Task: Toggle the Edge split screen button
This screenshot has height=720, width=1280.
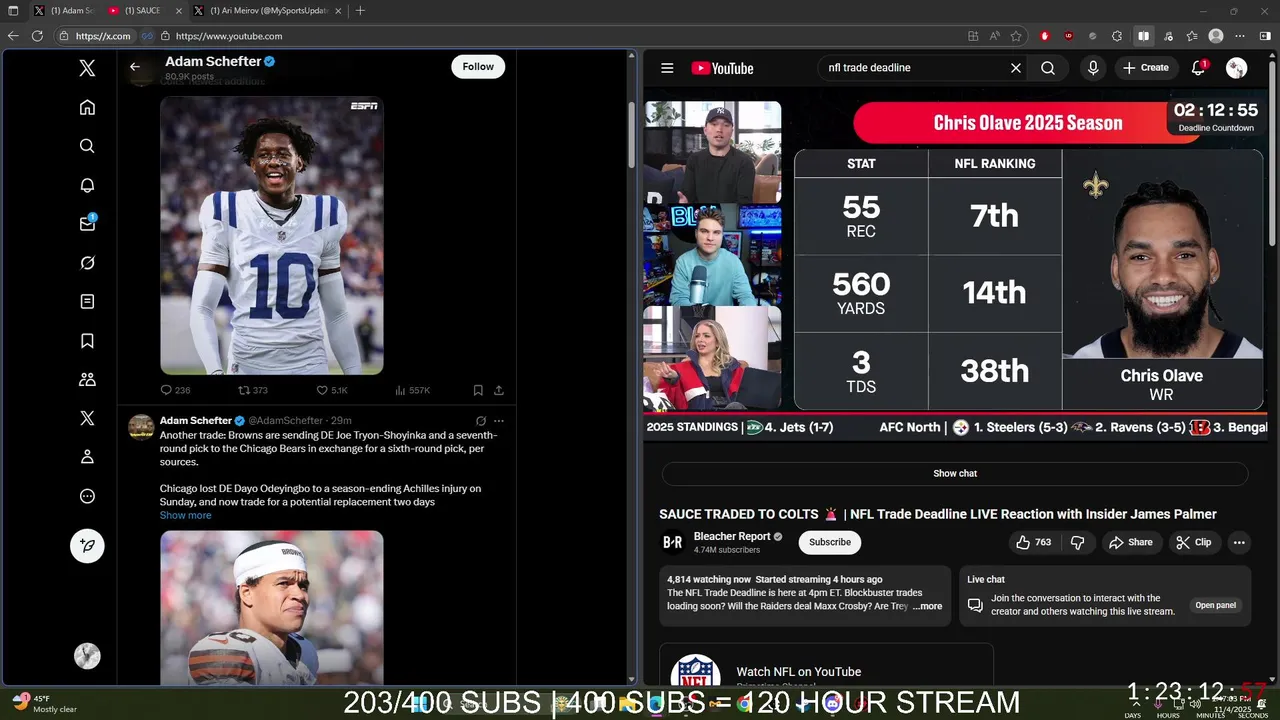Action: tap(1143, 36)
